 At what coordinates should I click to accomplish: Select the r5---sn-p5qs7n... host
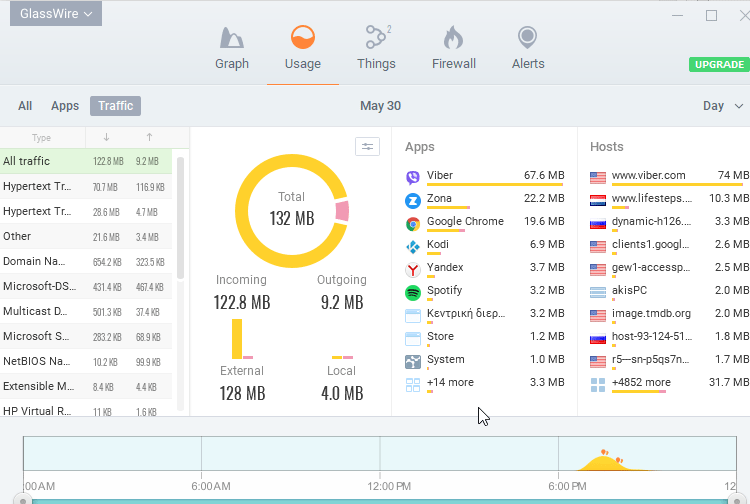[x=669, y=360]
